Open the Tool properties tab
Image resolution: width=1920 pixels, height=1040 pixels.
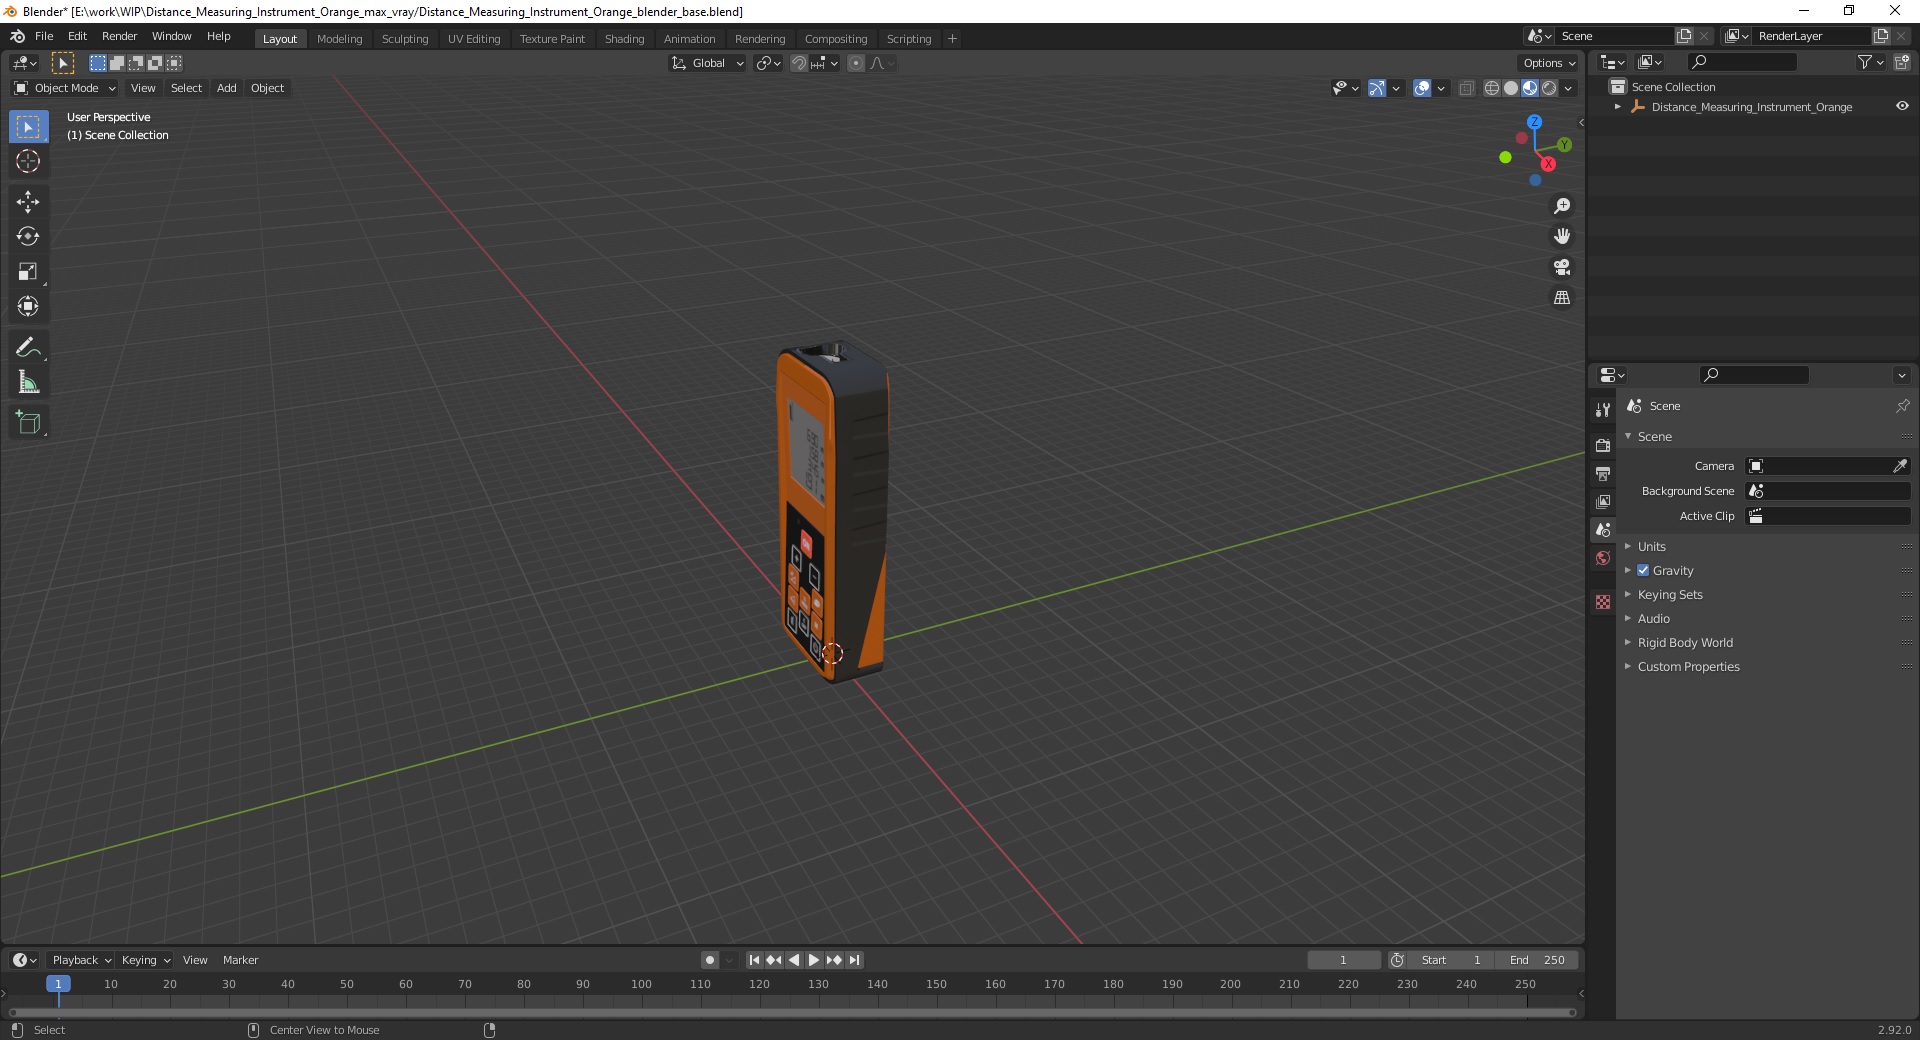(x=1603, y=410)
